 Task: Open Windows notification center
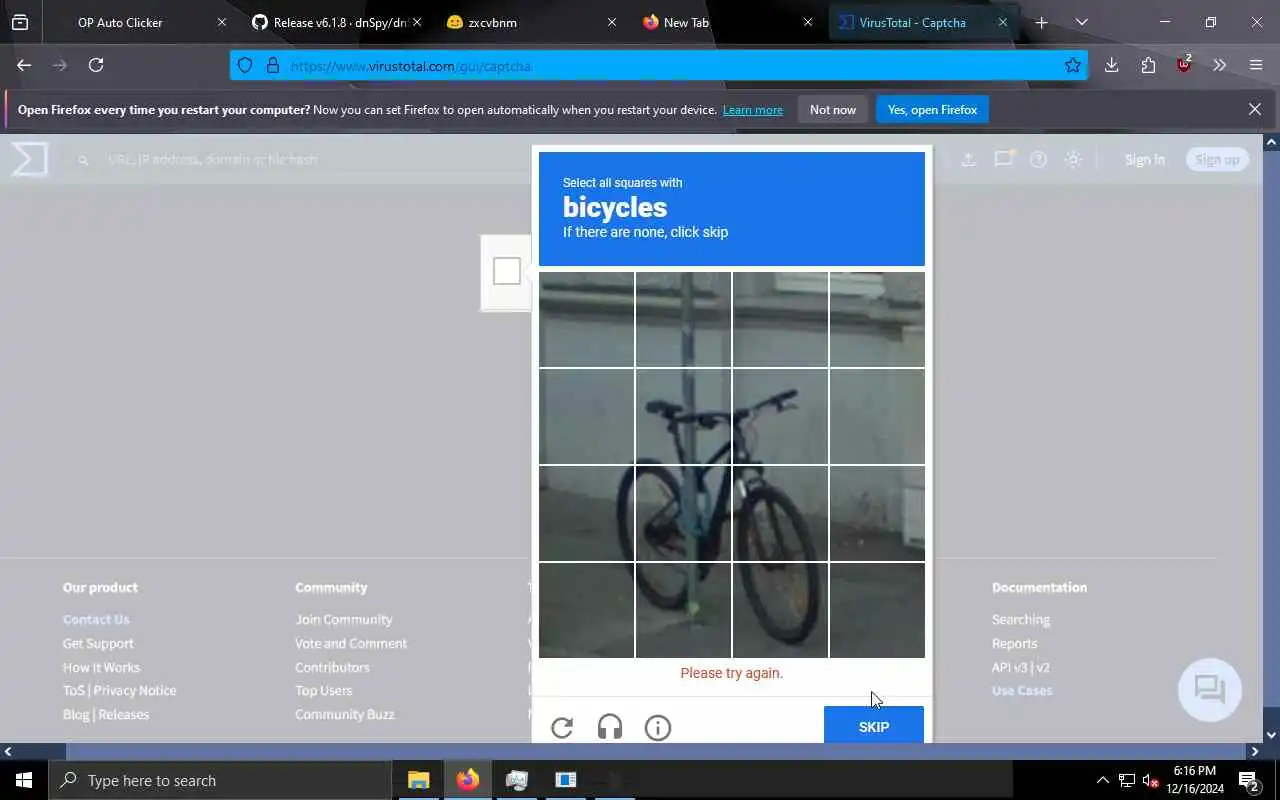(1249, 780)
